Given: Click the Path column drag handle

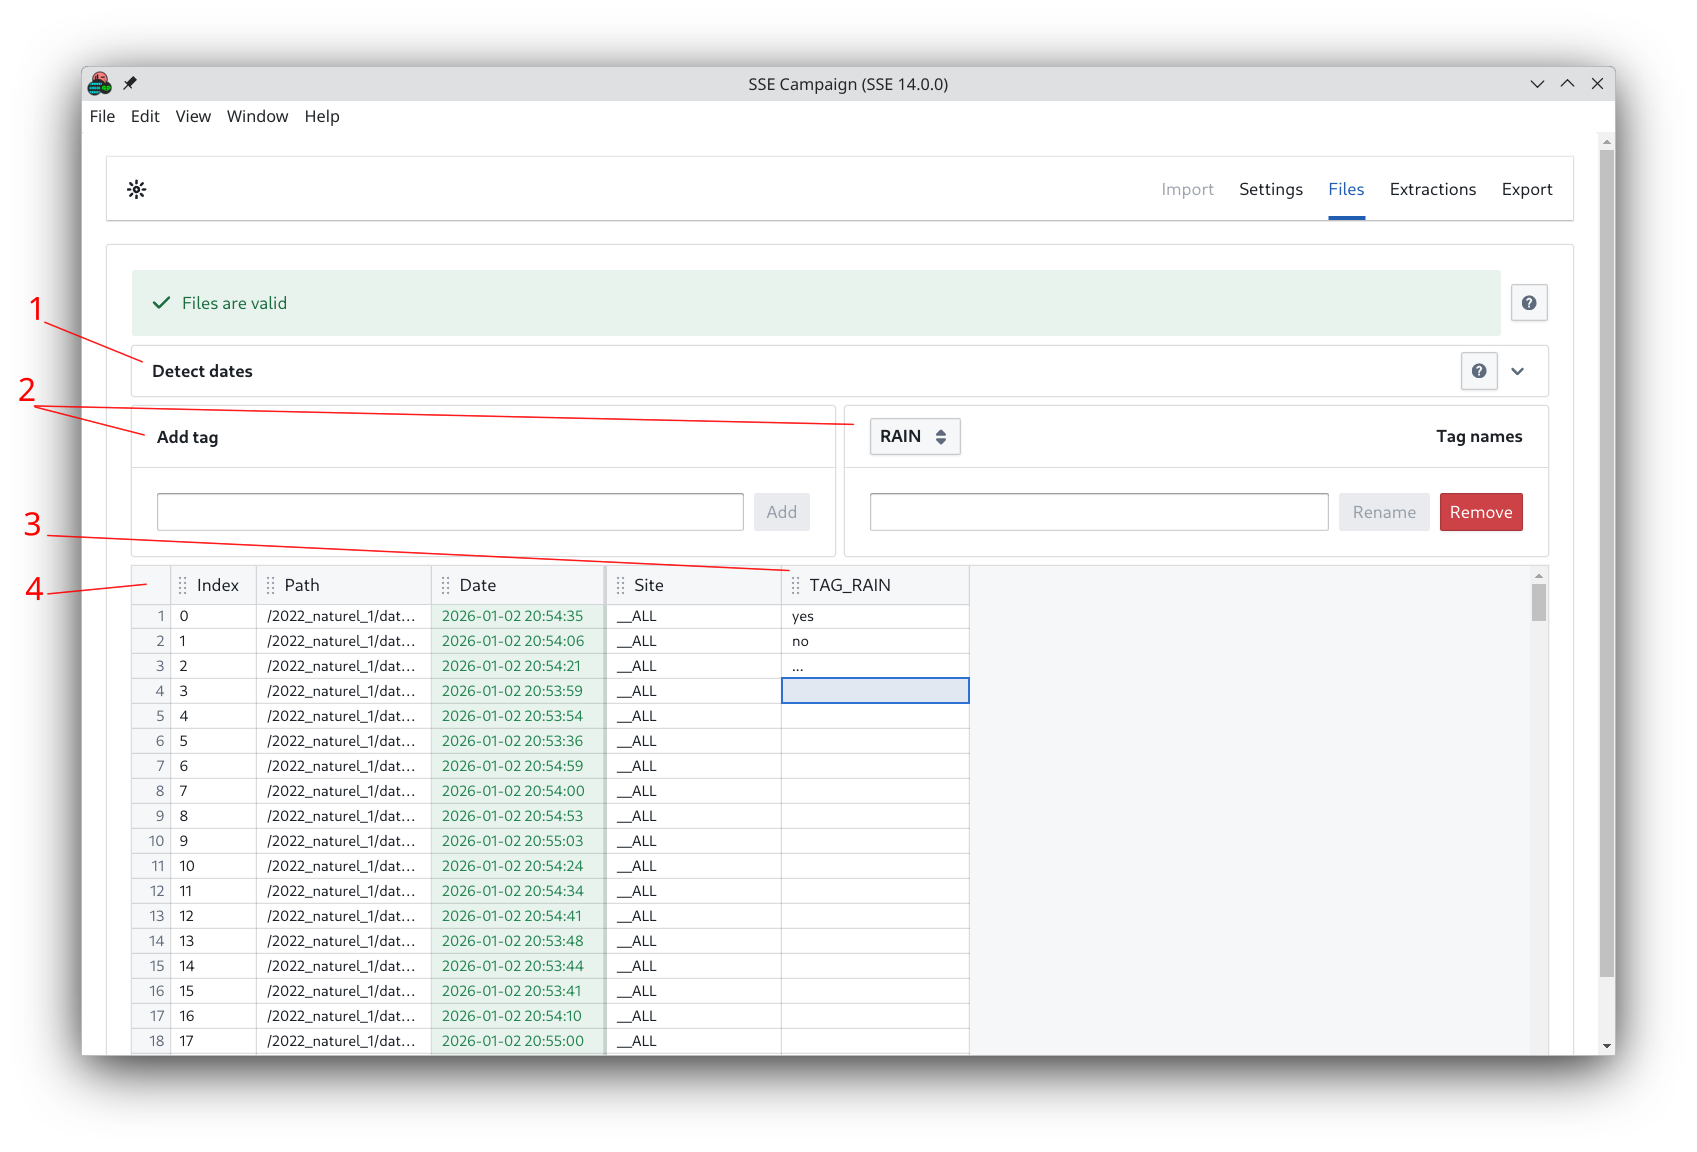Looking at the screenshot, I should coord(270,585).
